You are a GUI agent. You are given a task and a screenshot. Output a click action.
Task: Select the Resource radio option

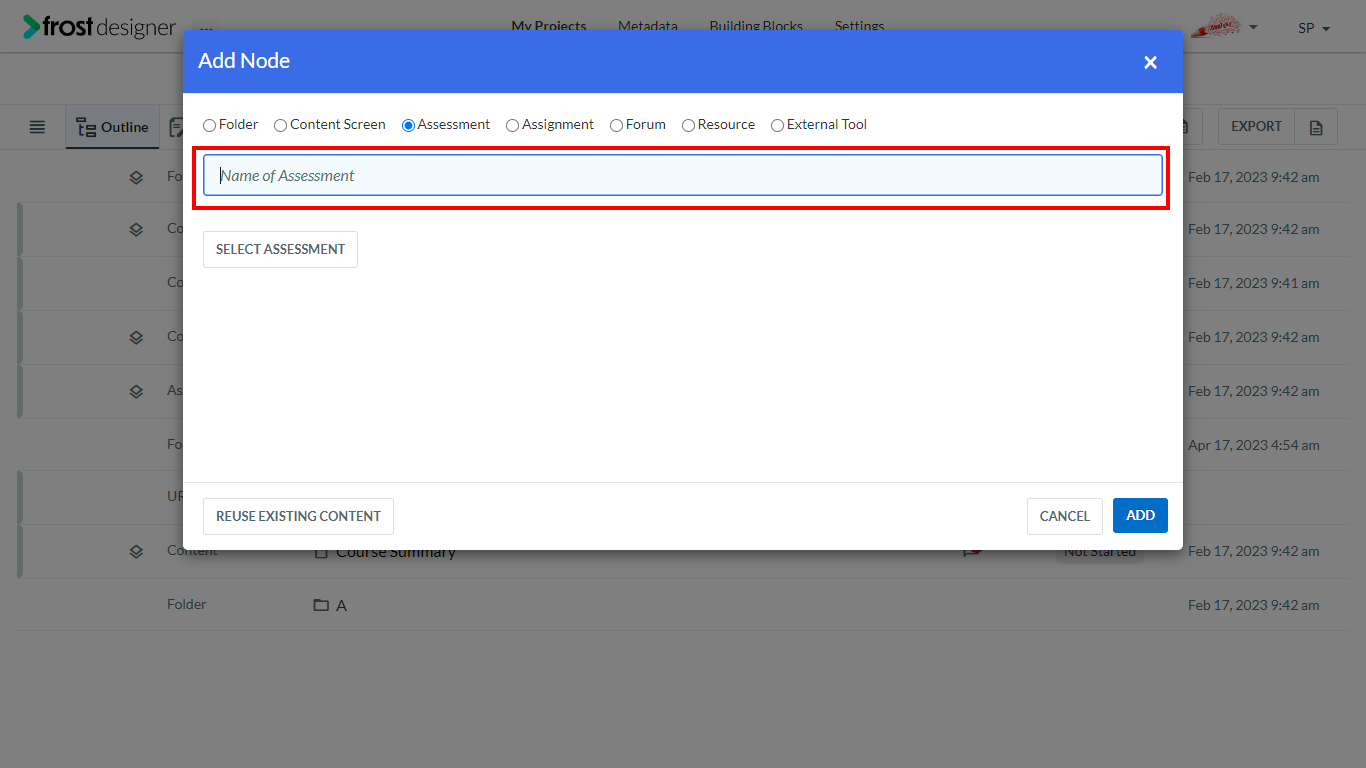click(689, 125)
